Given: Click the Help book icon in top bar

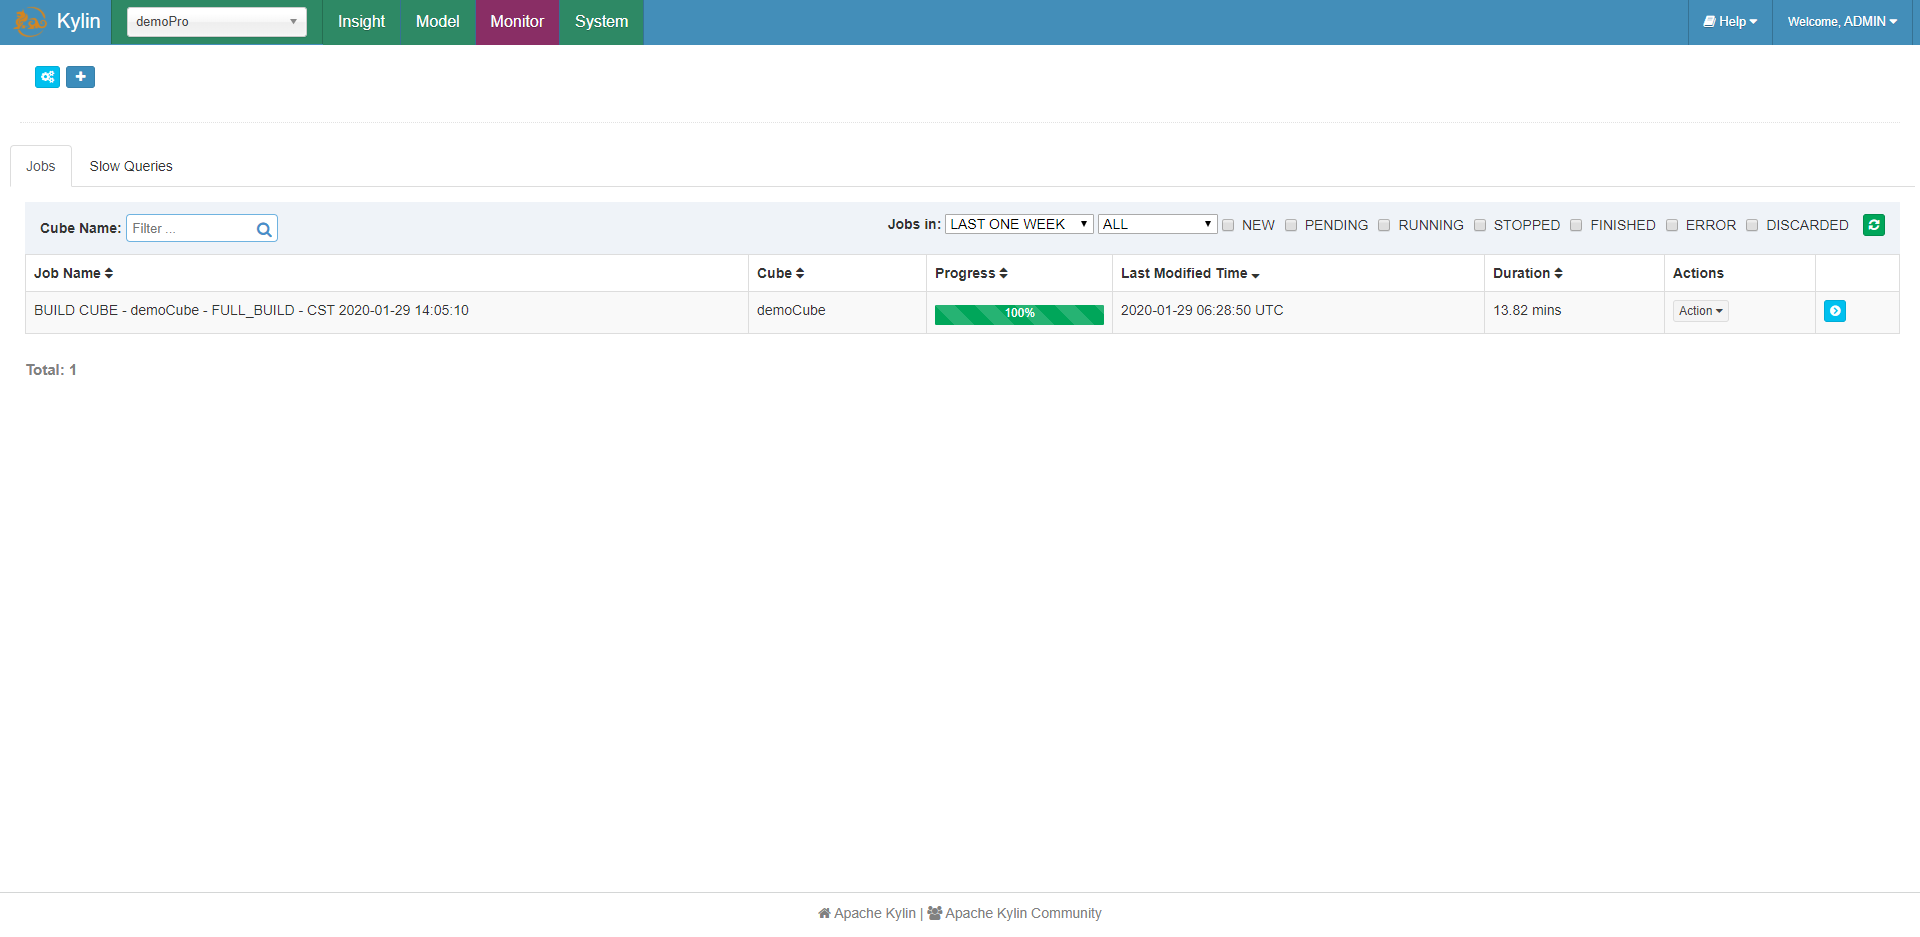Looking at the screenshot, I should tap(1712, 21).
